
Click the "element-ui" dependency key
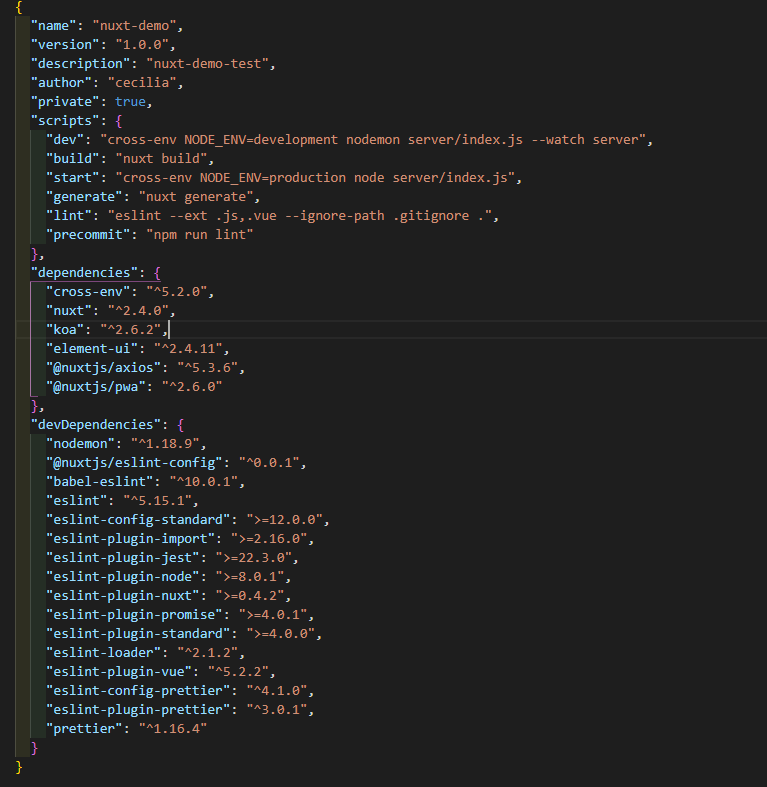[x=92, y=349]
